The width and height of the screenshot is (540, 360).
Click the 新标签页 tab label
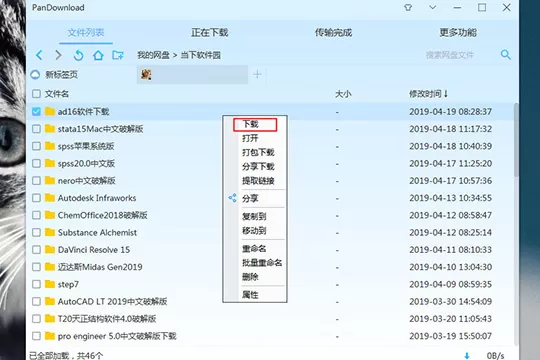(61, 74)
